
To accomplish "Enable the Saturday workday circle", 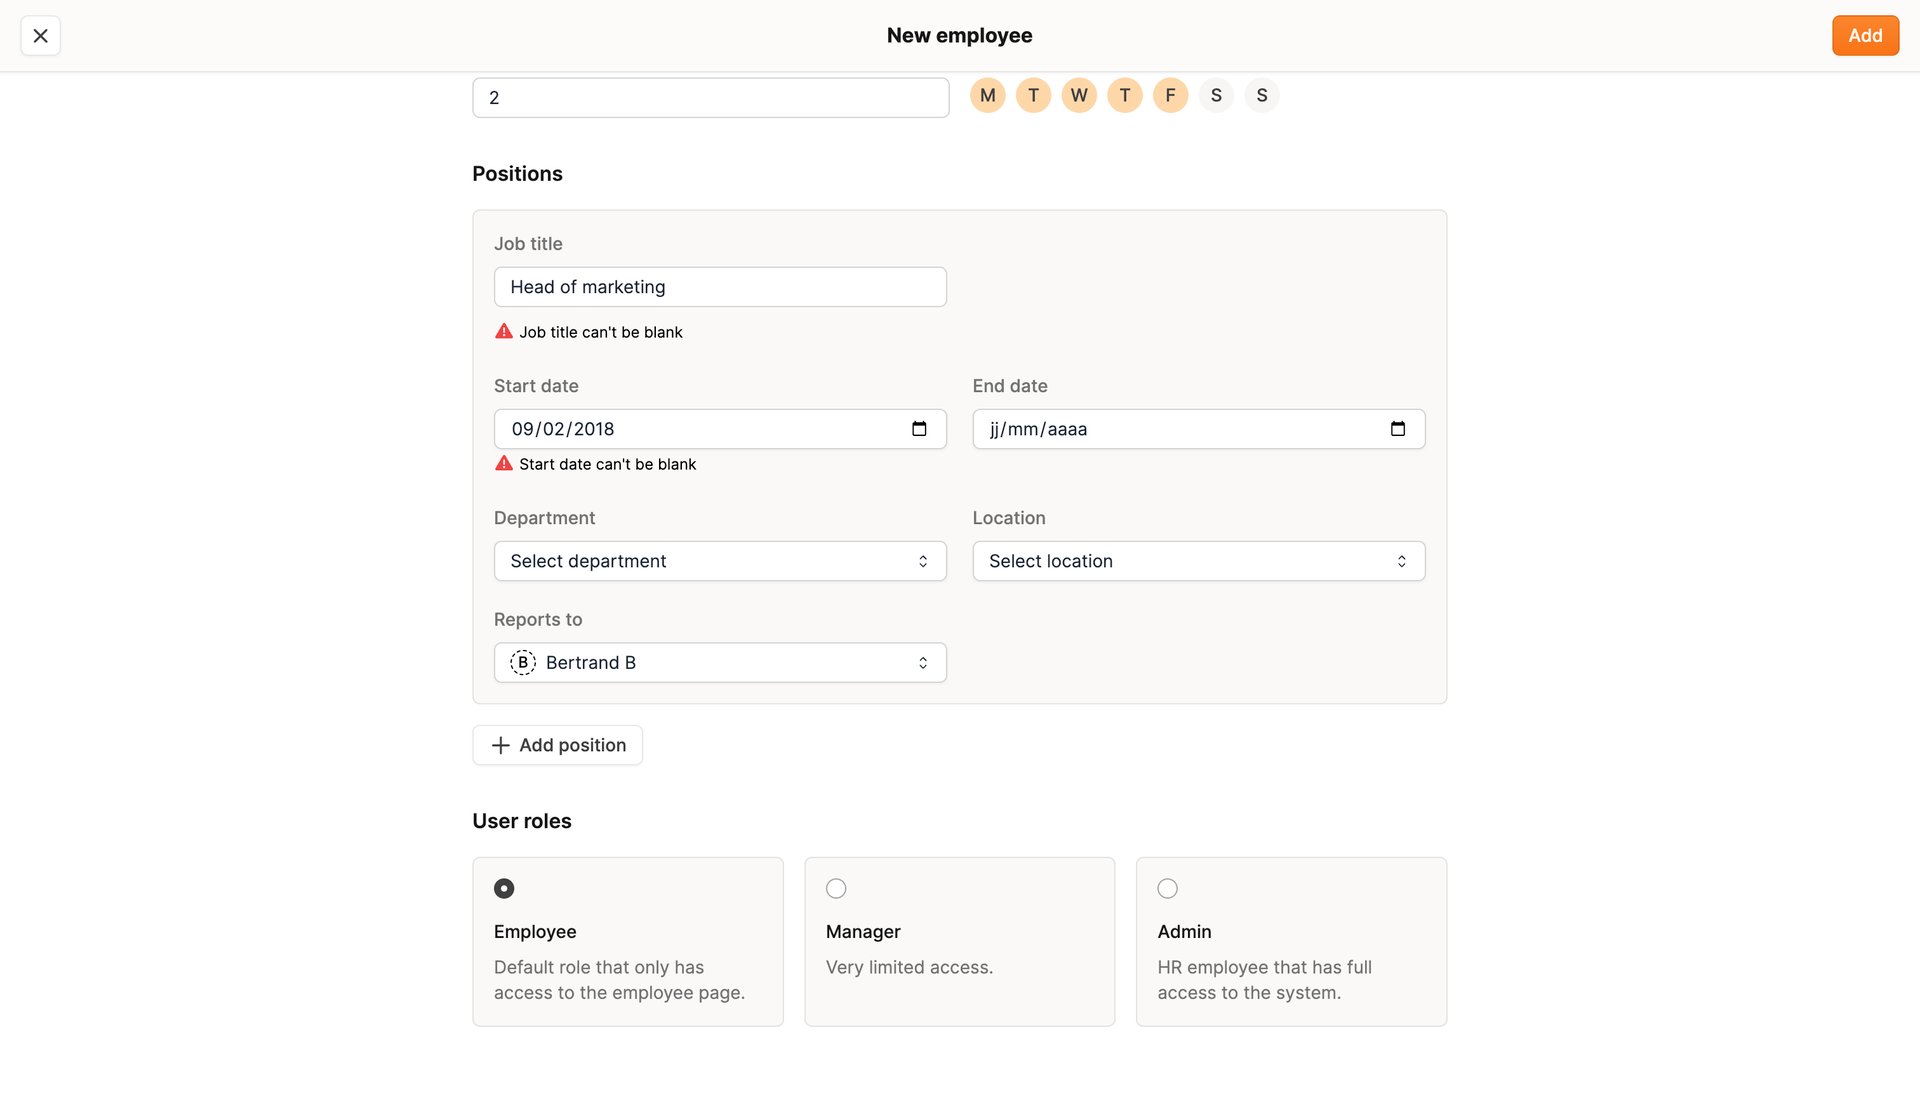I will (1216, 95).
